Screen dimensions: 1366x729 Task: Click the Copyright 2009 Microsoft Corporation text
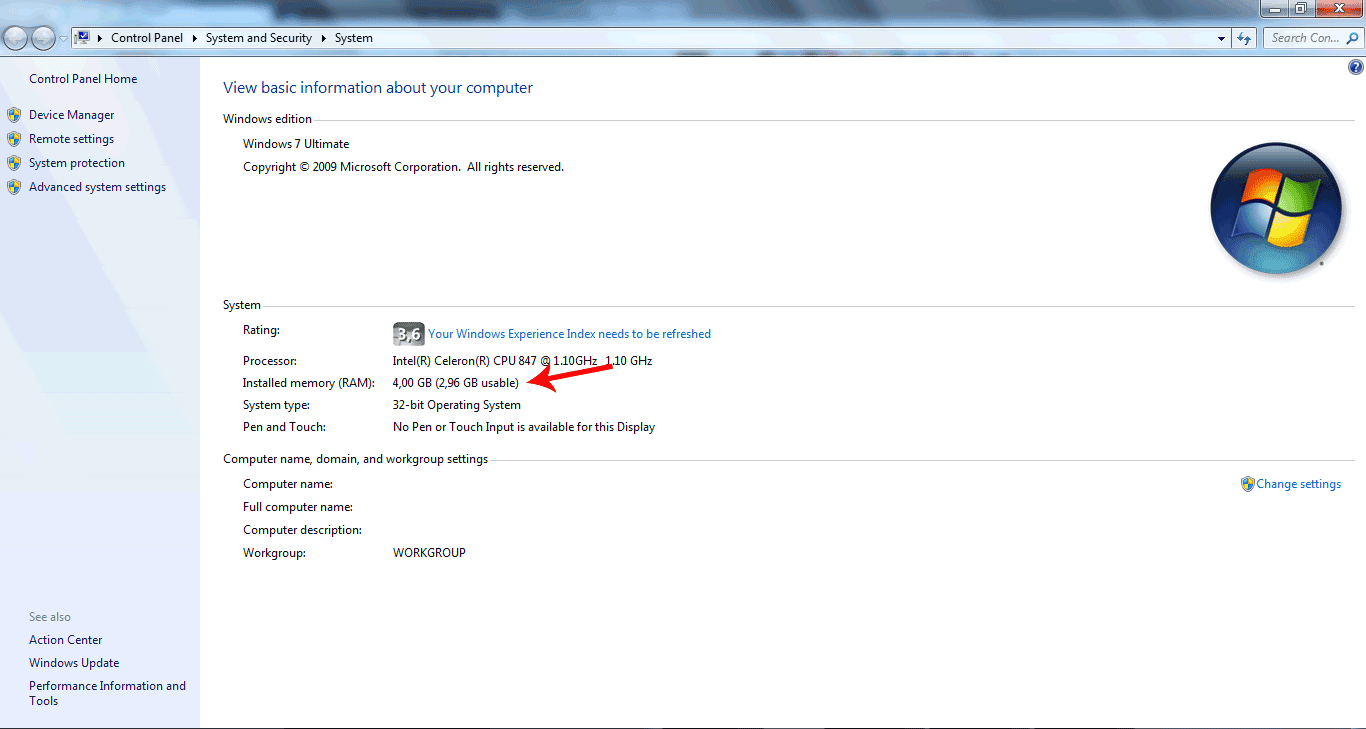(x=403, y=167)
